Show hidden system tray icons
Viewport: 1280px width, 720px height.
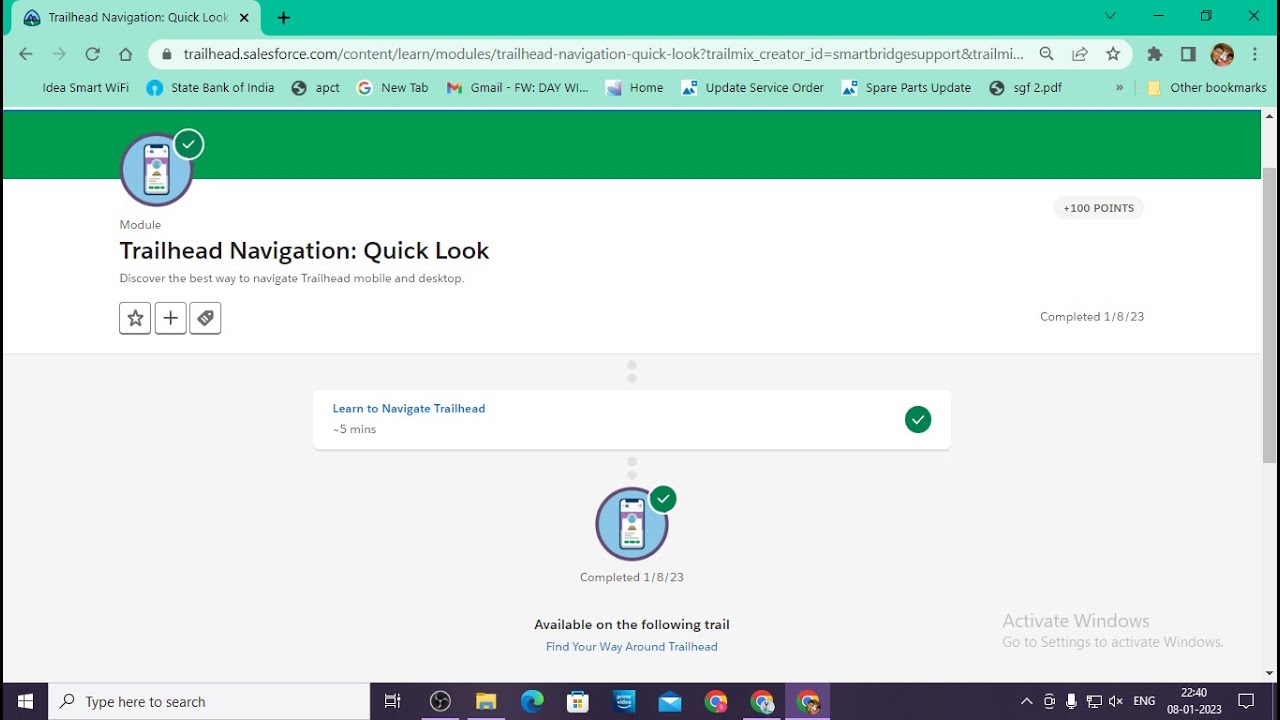[1026, 702]
